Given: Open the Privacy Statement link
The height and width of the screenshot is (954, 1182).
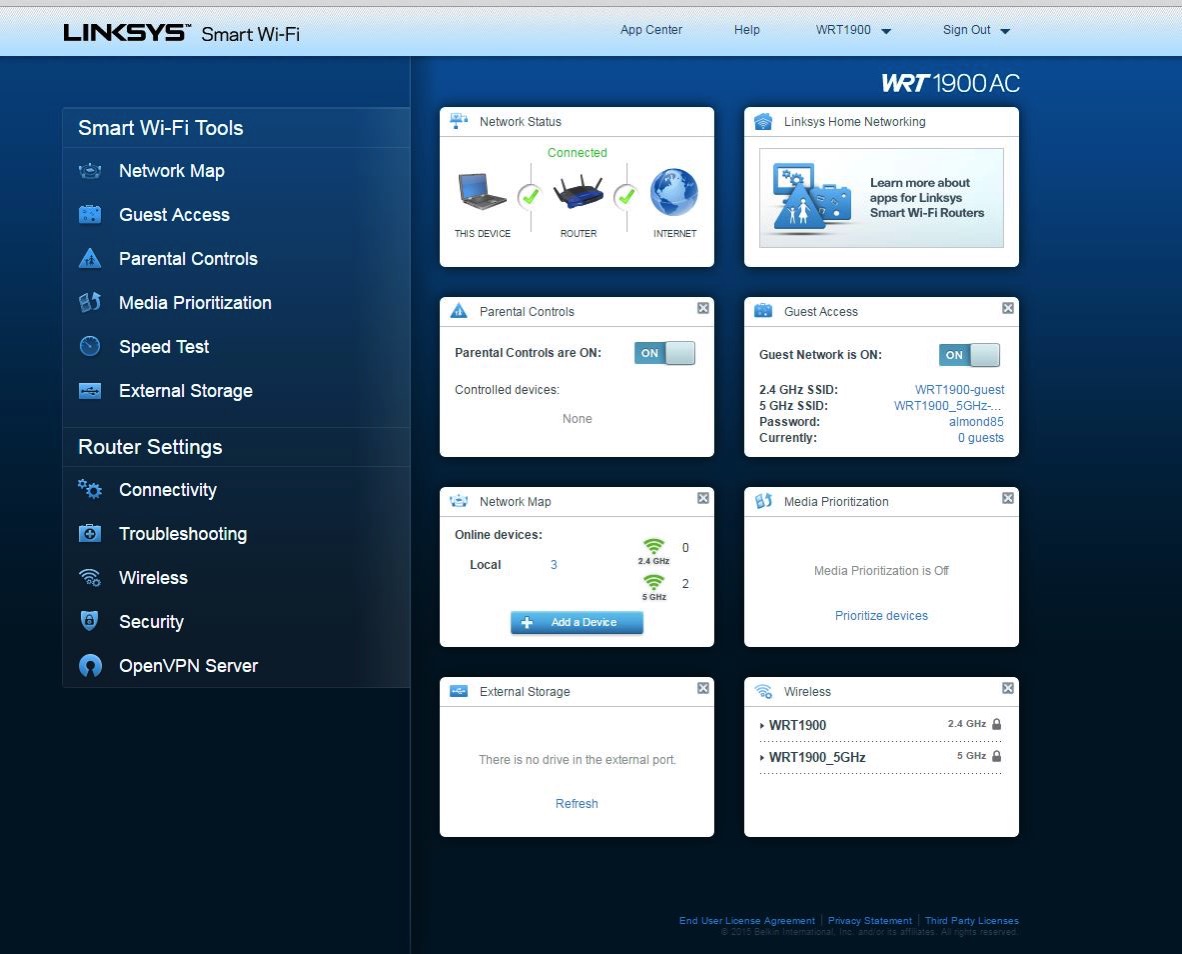Looking at the screenshot, I should pyautogui.click(x=869, y=920).
